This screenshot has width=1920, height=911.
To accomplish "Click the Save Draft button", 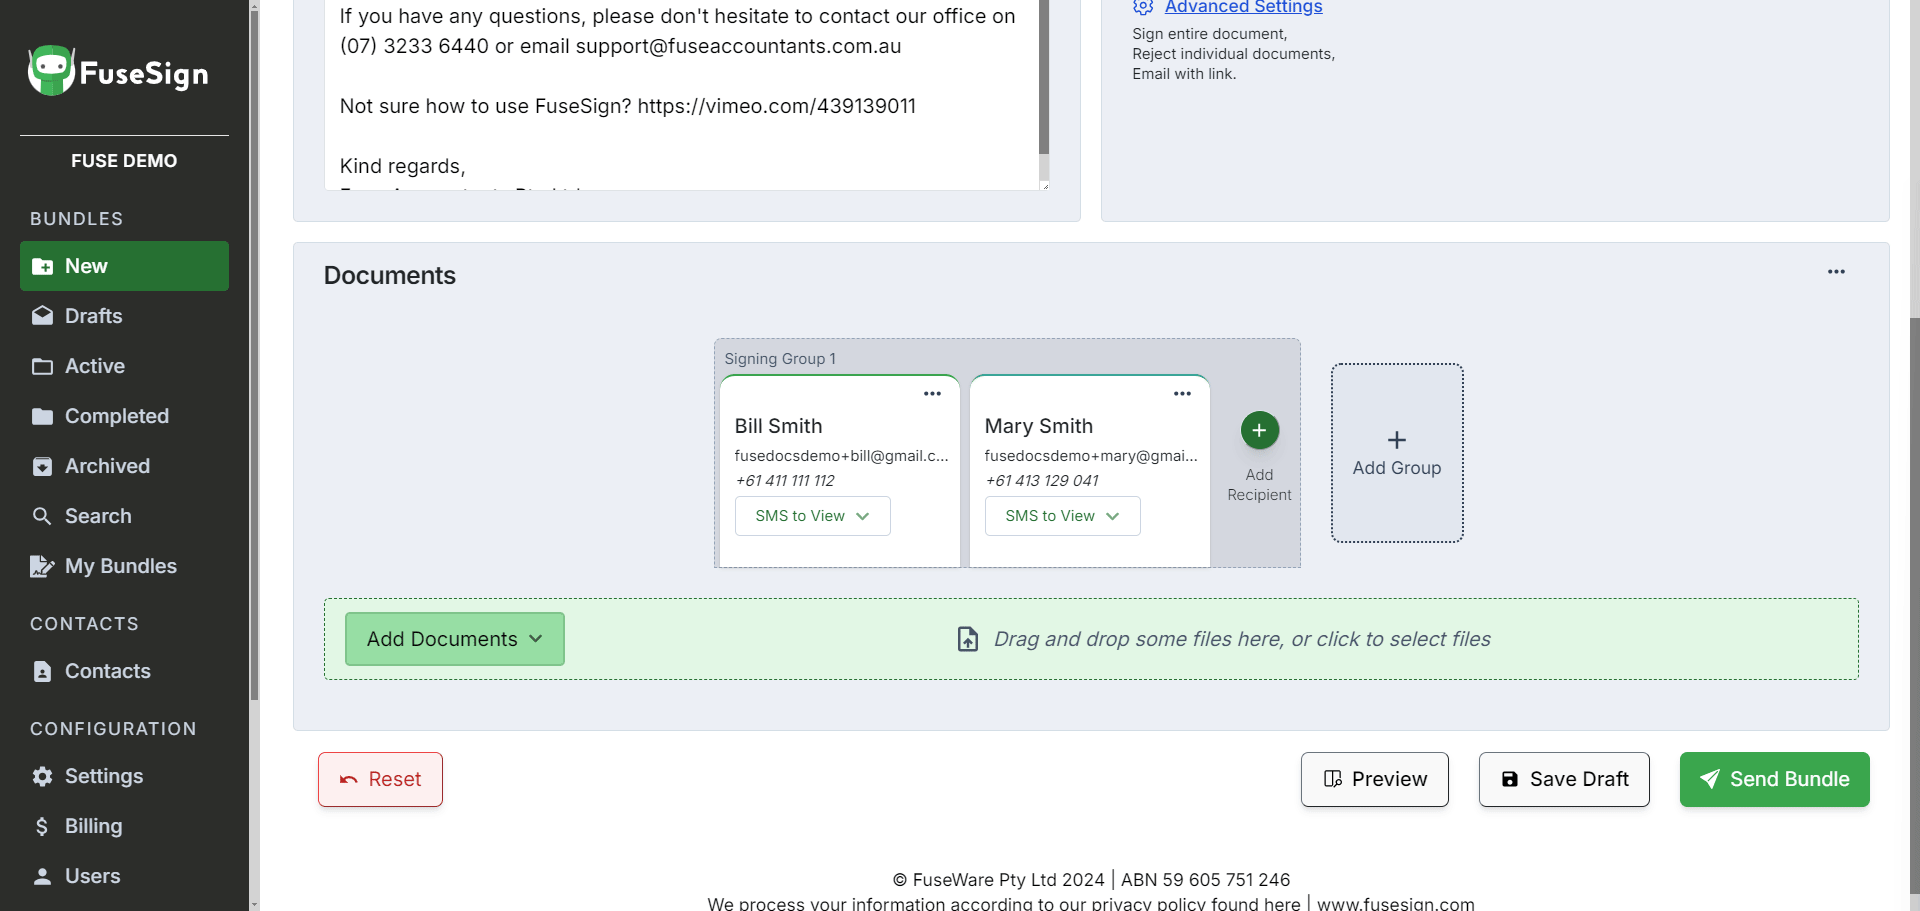I will point(1563,779).
